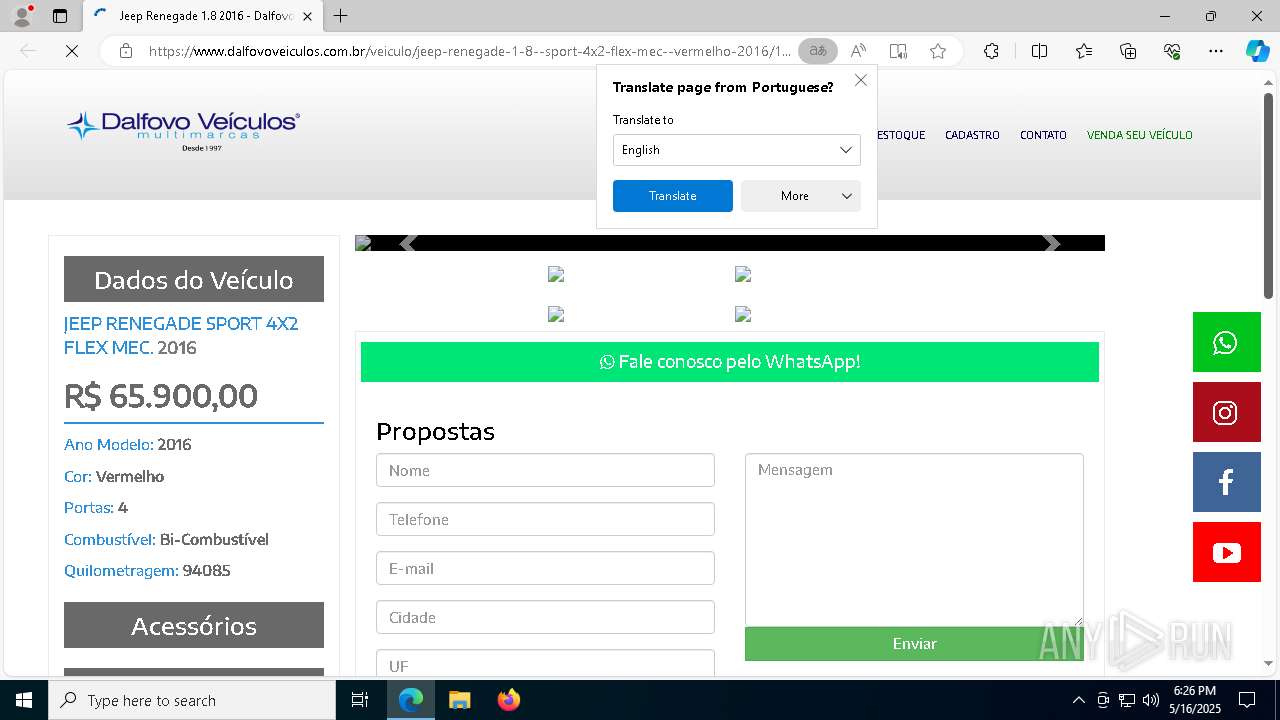This screenshot has height=720, width=1280.
Task: Click the Quilometragem: 94085 text
Action: tap(147, 571)
